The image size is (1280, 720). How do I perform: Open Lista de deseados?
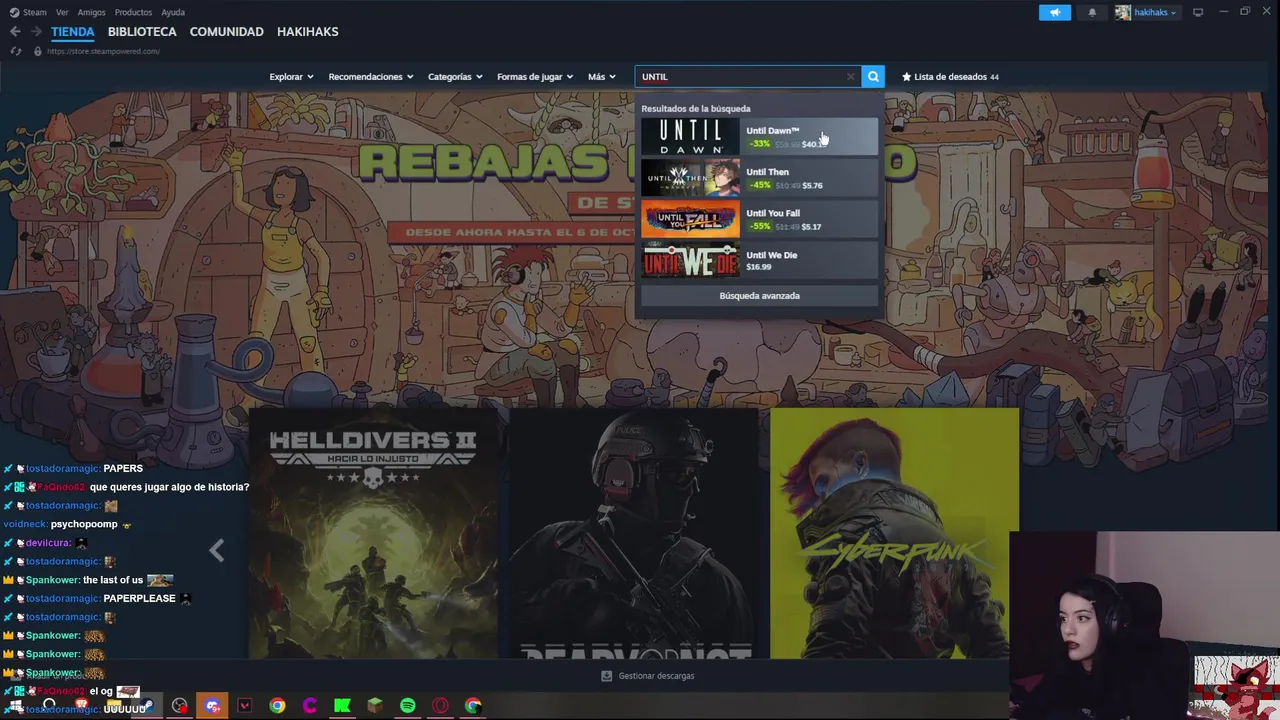coord(950,76)
